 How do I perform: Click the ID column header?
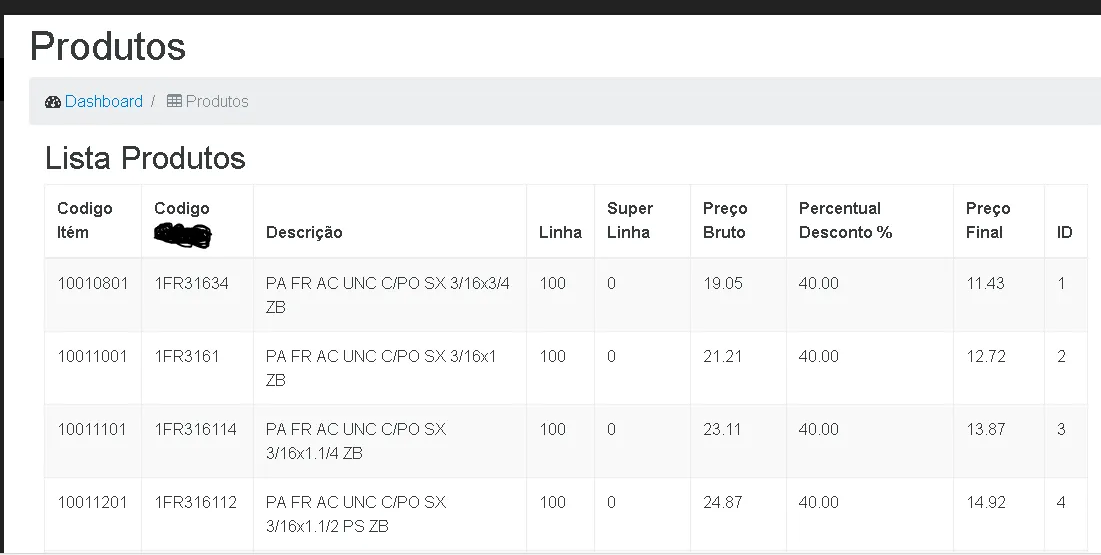[1065, 232]
